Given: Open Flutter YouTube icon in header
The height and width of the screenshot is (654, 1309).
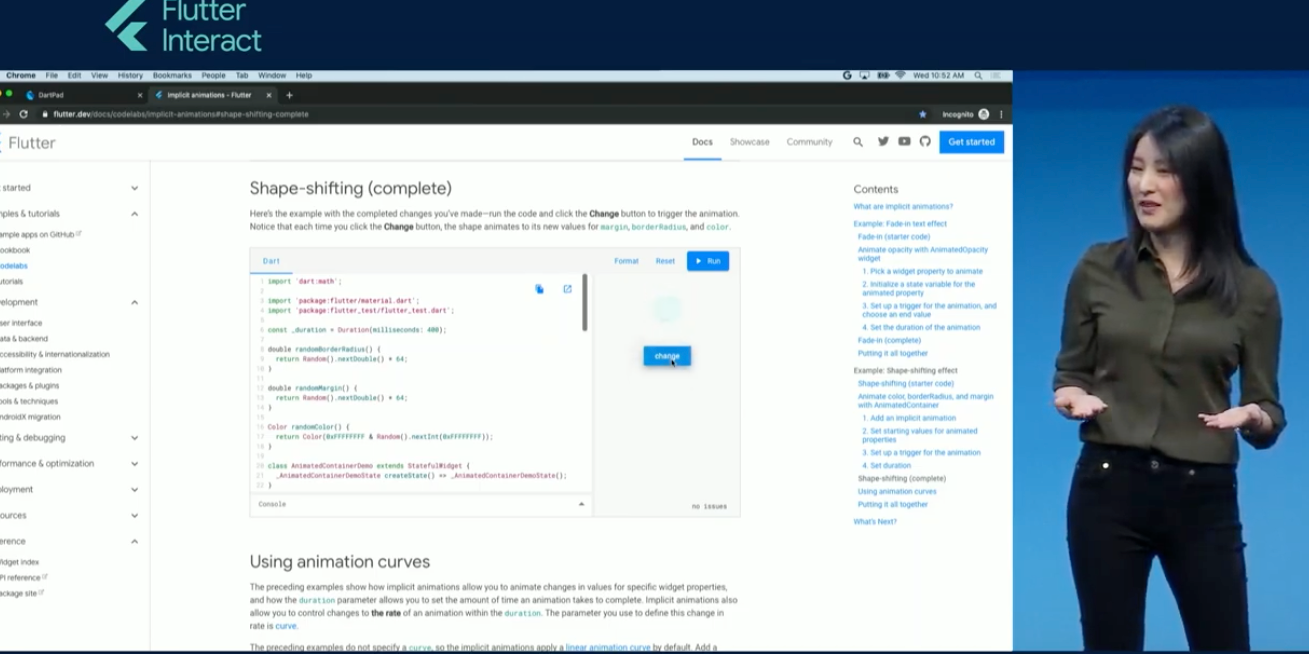Looking at the screenshot, I should (904, 142).
